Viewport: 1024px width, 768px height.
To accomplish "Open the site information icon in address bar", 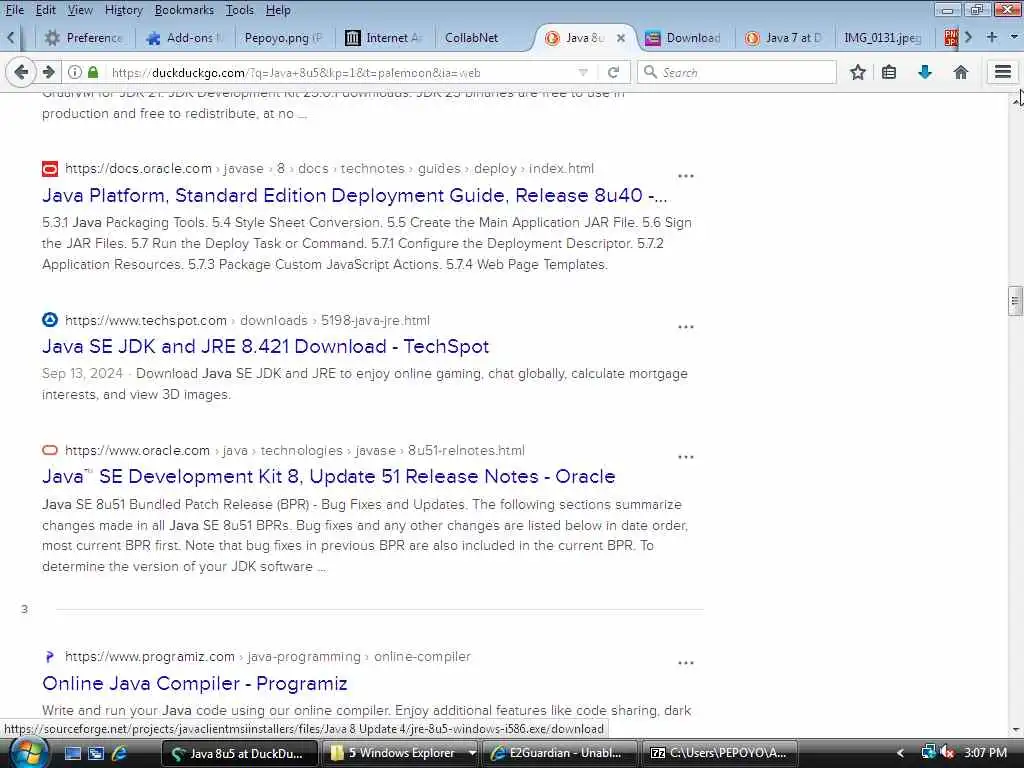I will point(75,72).
